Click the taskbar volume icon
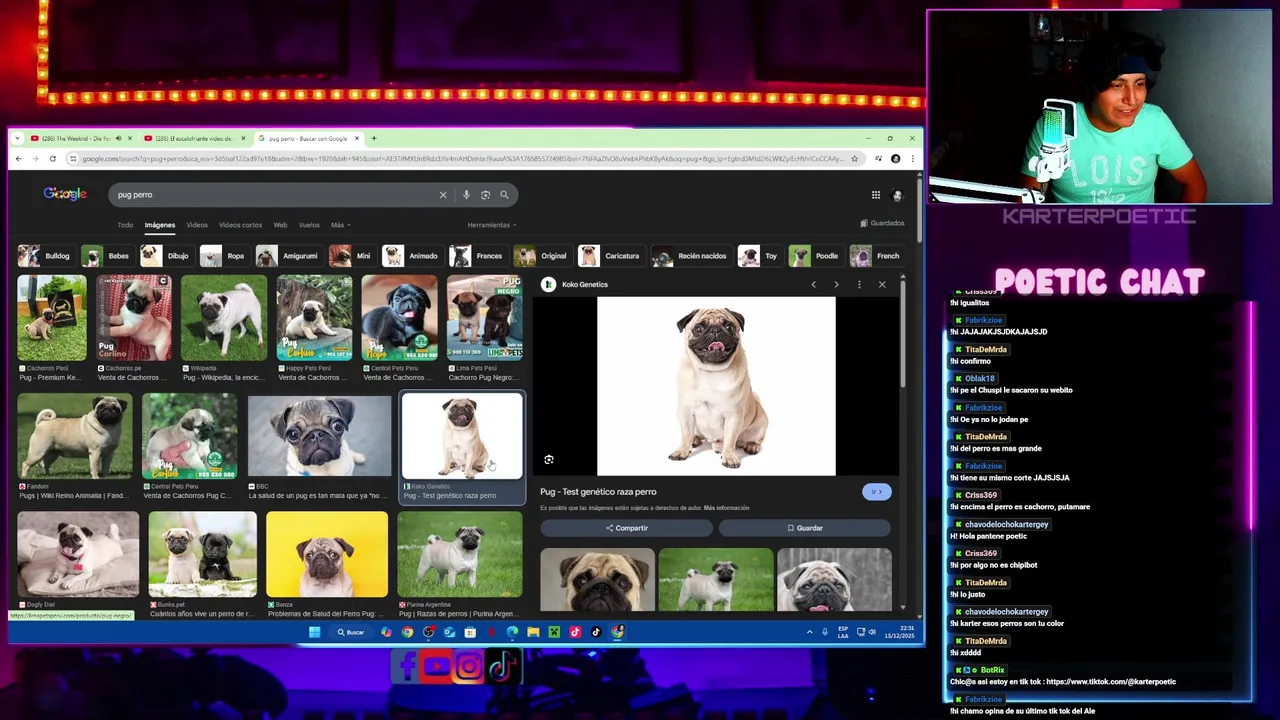This screenshot has width=1280, height=720. click(x=872, y=632)
